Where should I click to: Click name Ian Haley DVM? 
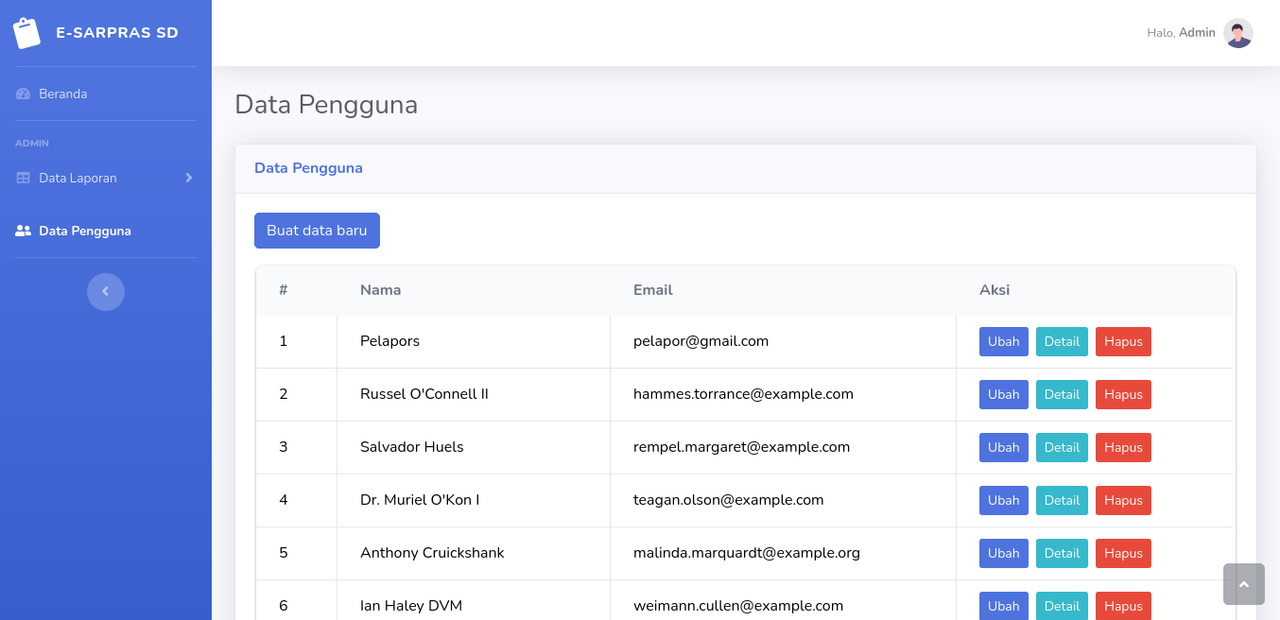pyautogui.click(x=411, y=606)
